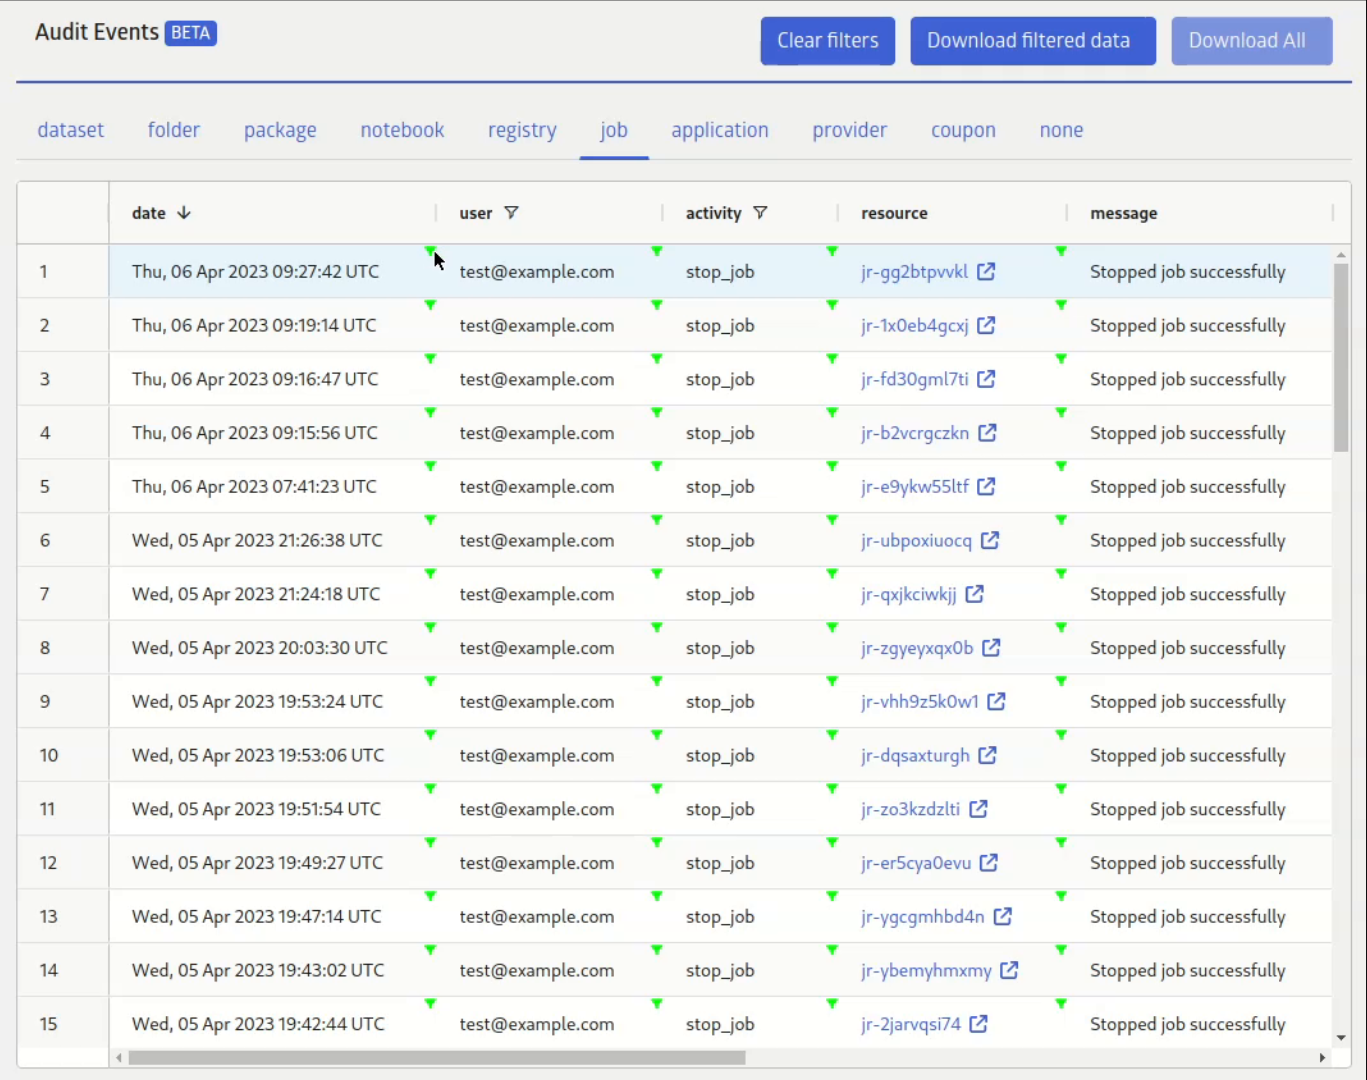Open the activity column filter icon

pyautogui.click(x=760, y=213)
